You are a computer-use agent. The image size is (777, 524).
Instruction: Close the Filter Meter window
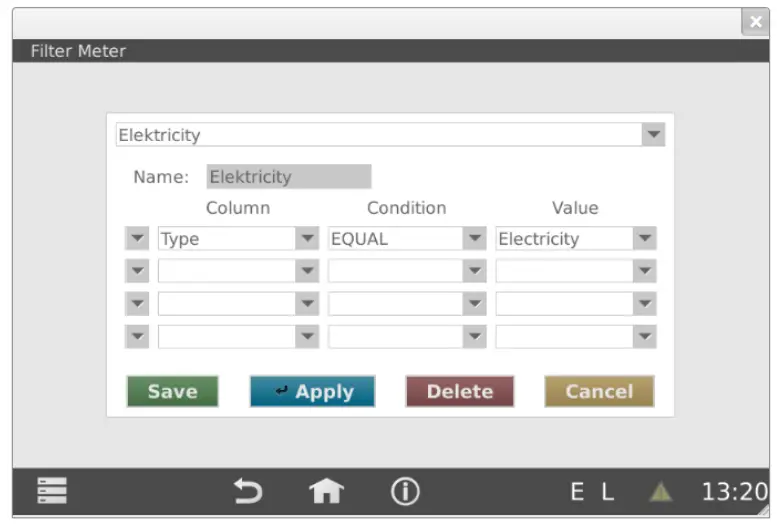(755, 22)
